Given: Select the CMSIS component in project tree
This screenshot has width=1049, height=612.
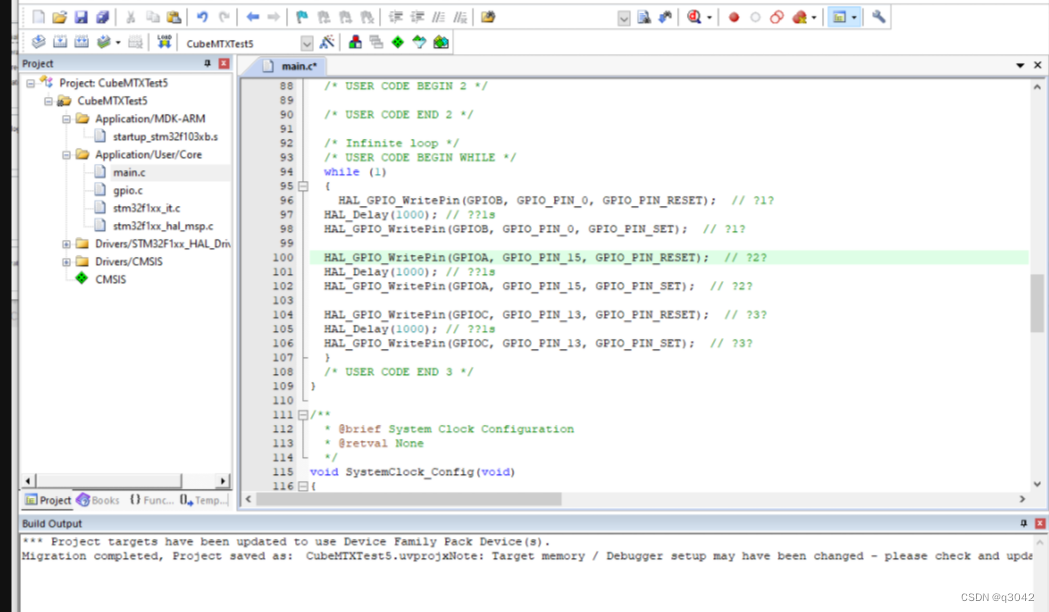Looking at the screenshot, I should [110, 280].
